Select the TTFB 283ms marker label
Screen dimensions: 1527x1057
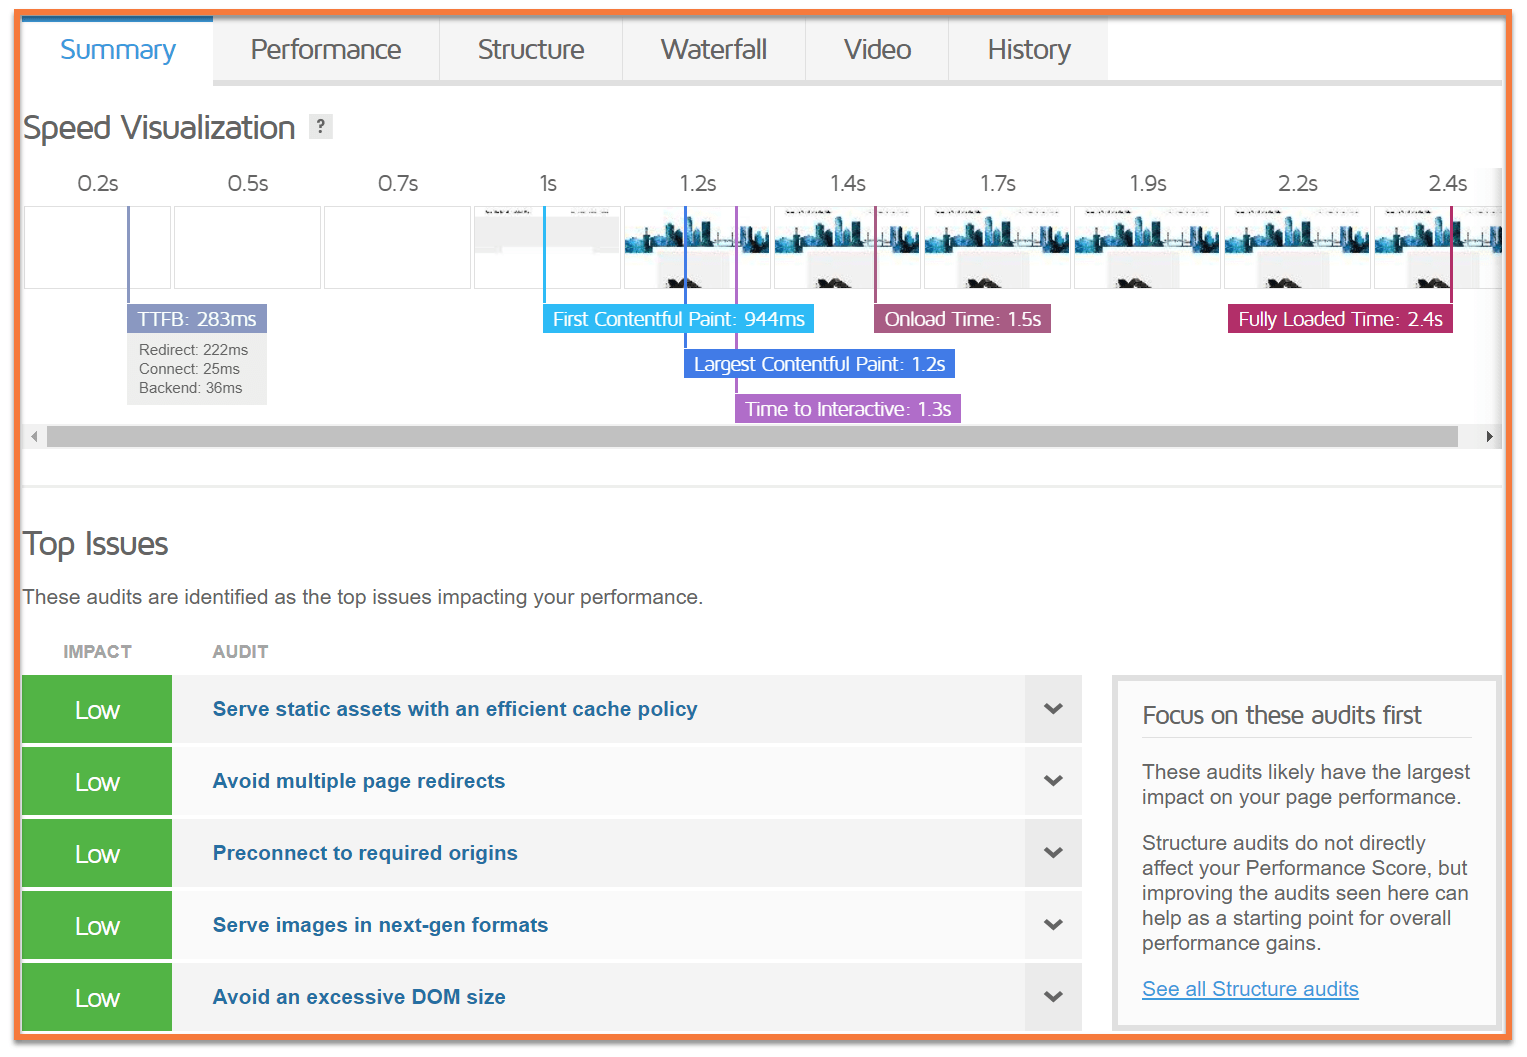[197, 319]
